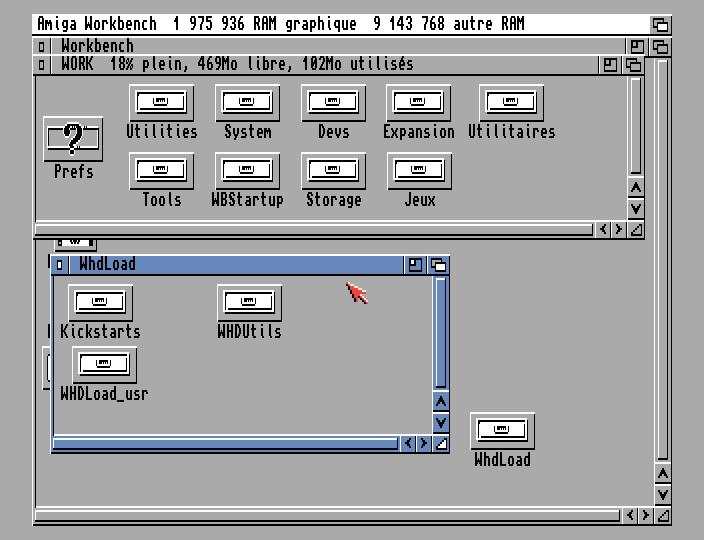Click right arrow in Workbench window scrollbar
704x540 pixels.
[645, 515]
